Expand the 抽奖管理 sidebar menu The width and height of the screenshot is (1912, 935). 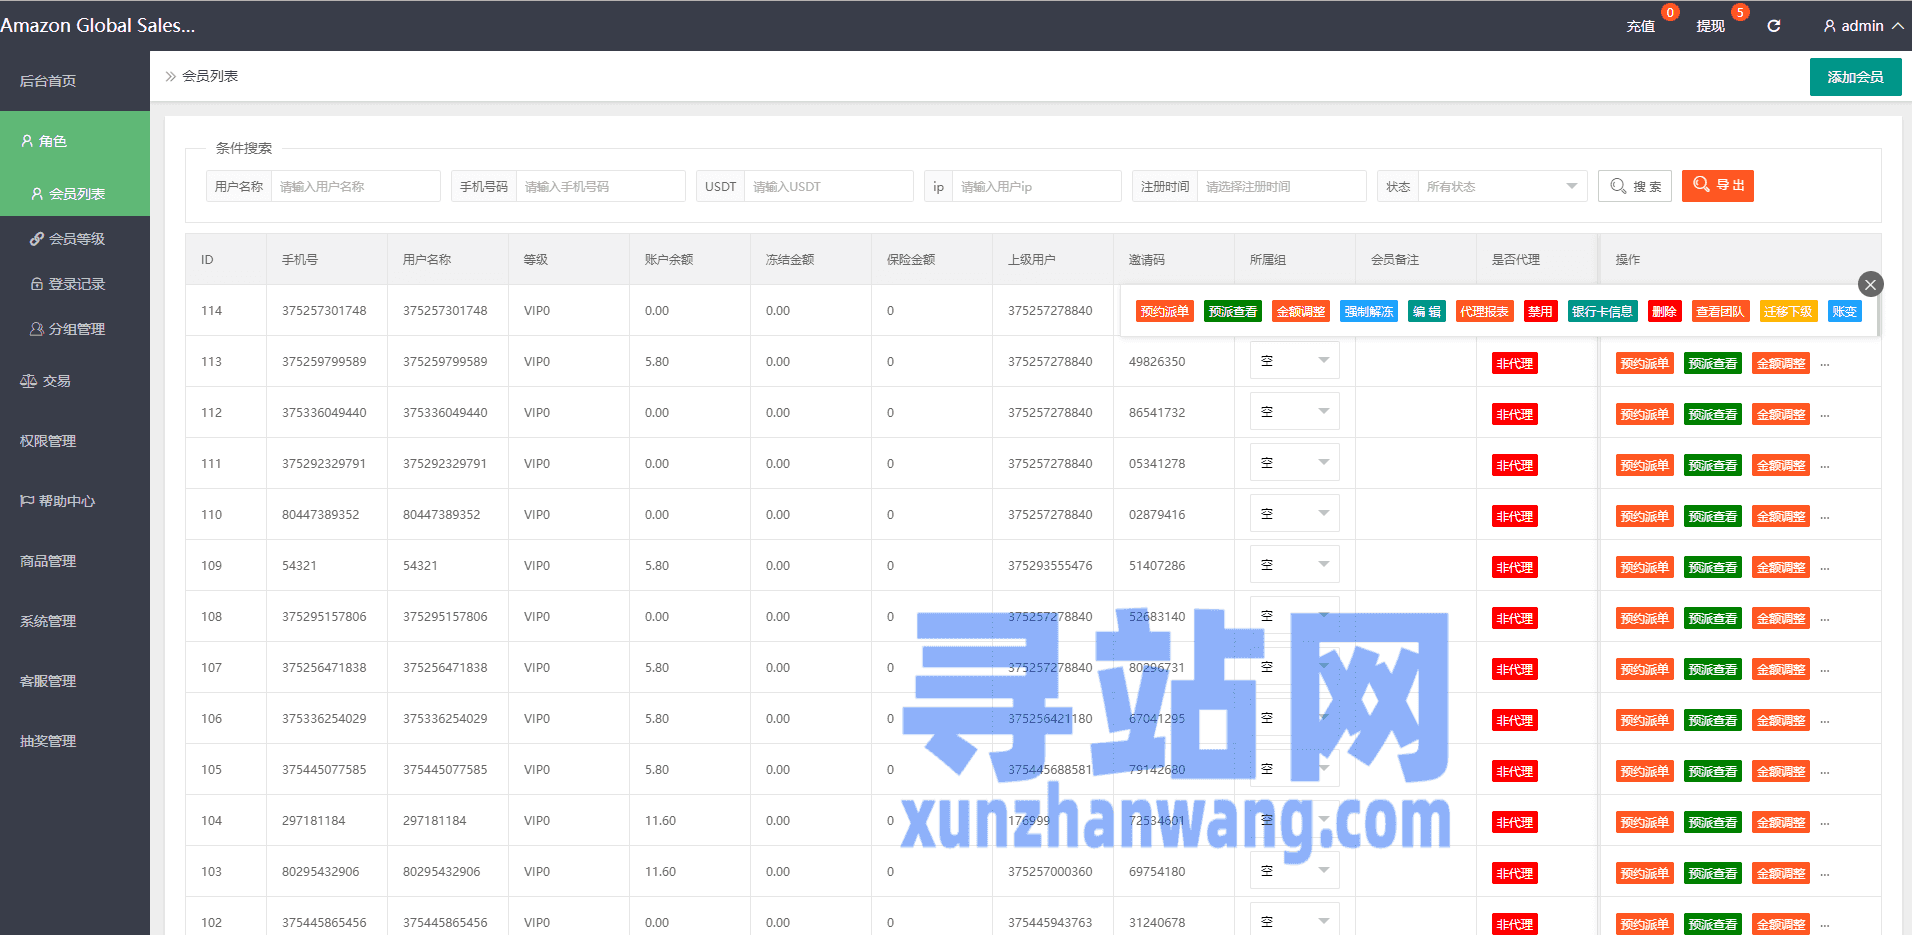pyautogui.click(x=75, y=741)
